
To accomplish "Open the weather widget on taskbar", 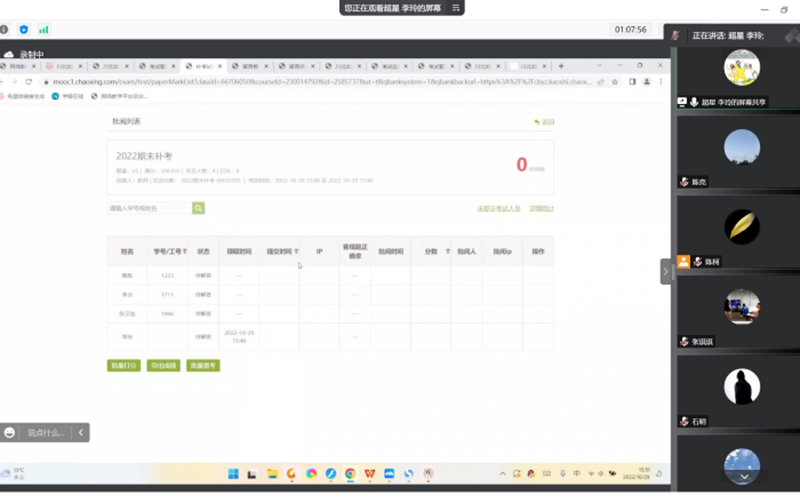I will tap(14, 473).
